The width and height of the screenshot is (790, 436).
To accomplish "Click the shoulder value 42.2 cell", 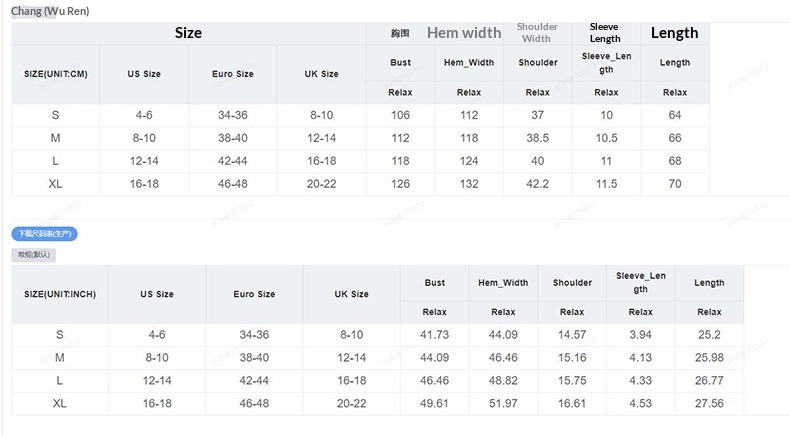I will (537, 184).
